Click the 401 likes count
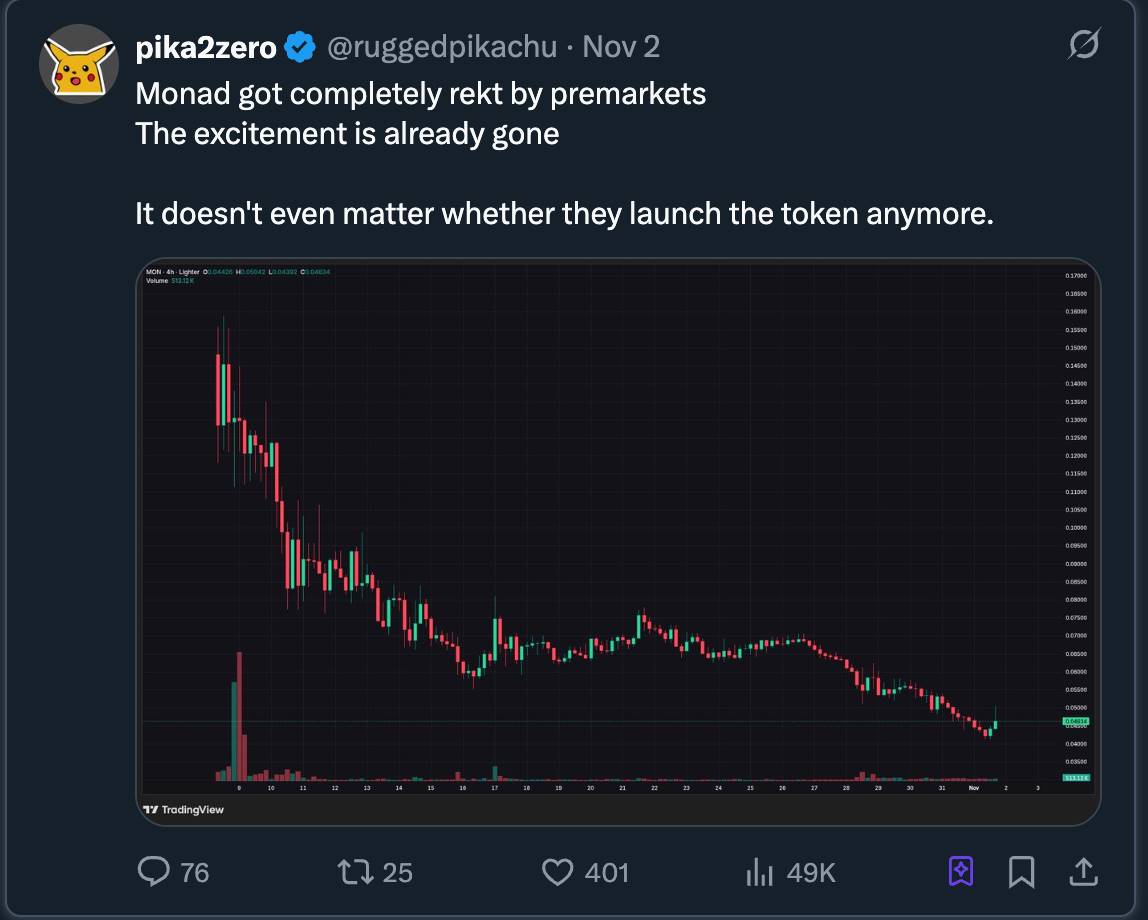Viewport: 1148px width, 920px height. (x=607, y=873)
